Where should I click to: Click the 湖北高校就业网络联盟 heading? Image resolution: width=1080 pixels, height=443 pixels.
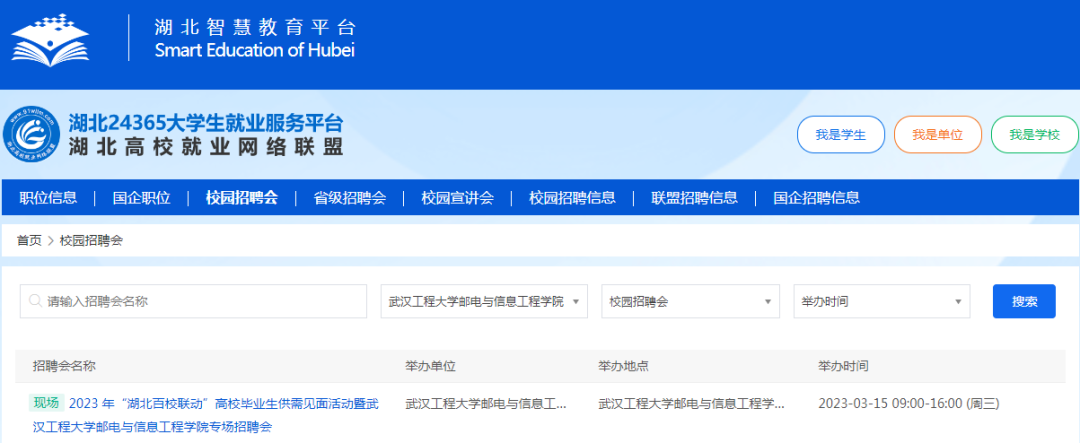pyautogui.click(x=205, y=146)
